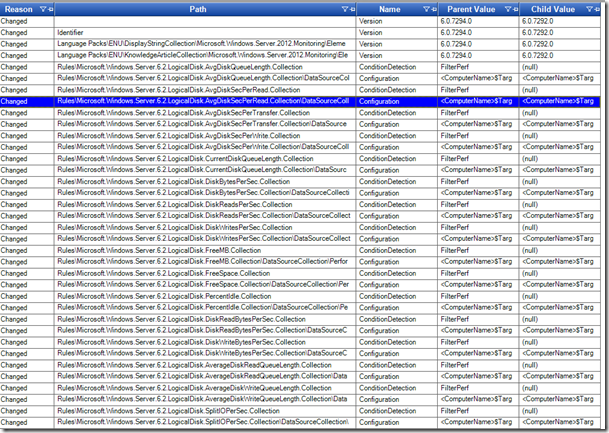609x433 pixels.
Task: Select the CurrentDiskQueueLength.Collection rule path
Action: coord(205,158)
